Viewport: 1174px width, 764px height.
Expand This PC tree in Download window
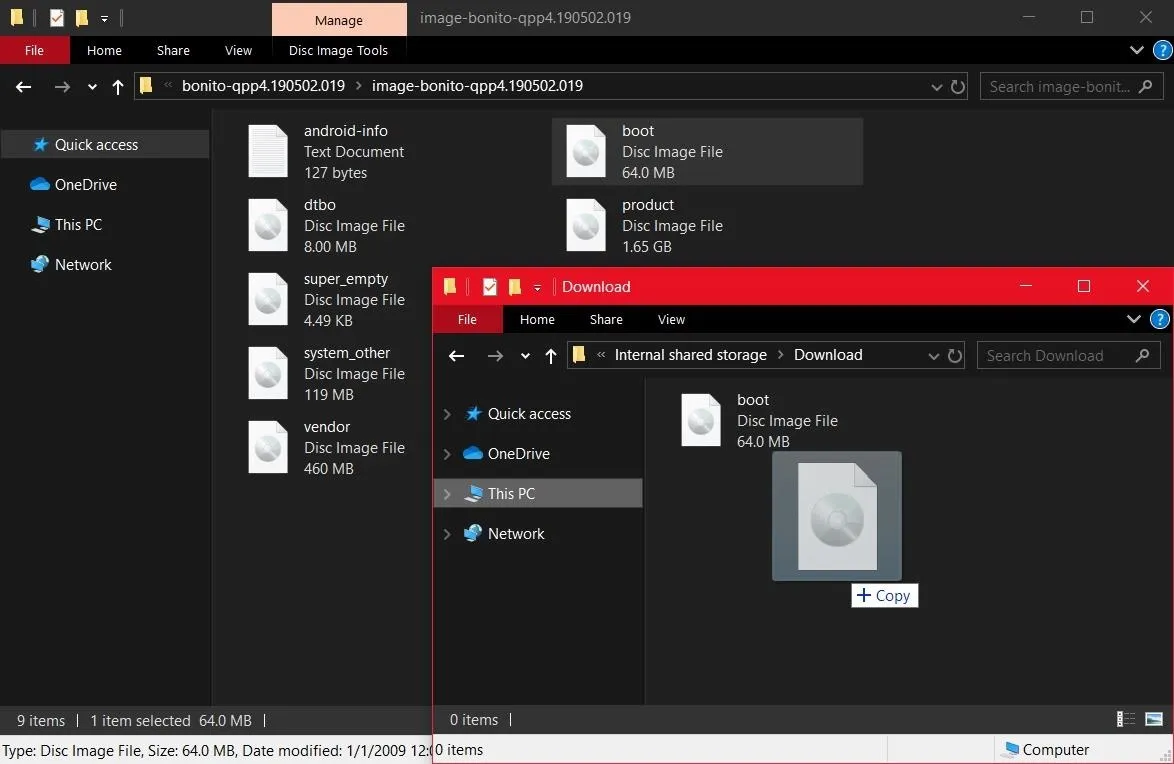coord(447,493)
